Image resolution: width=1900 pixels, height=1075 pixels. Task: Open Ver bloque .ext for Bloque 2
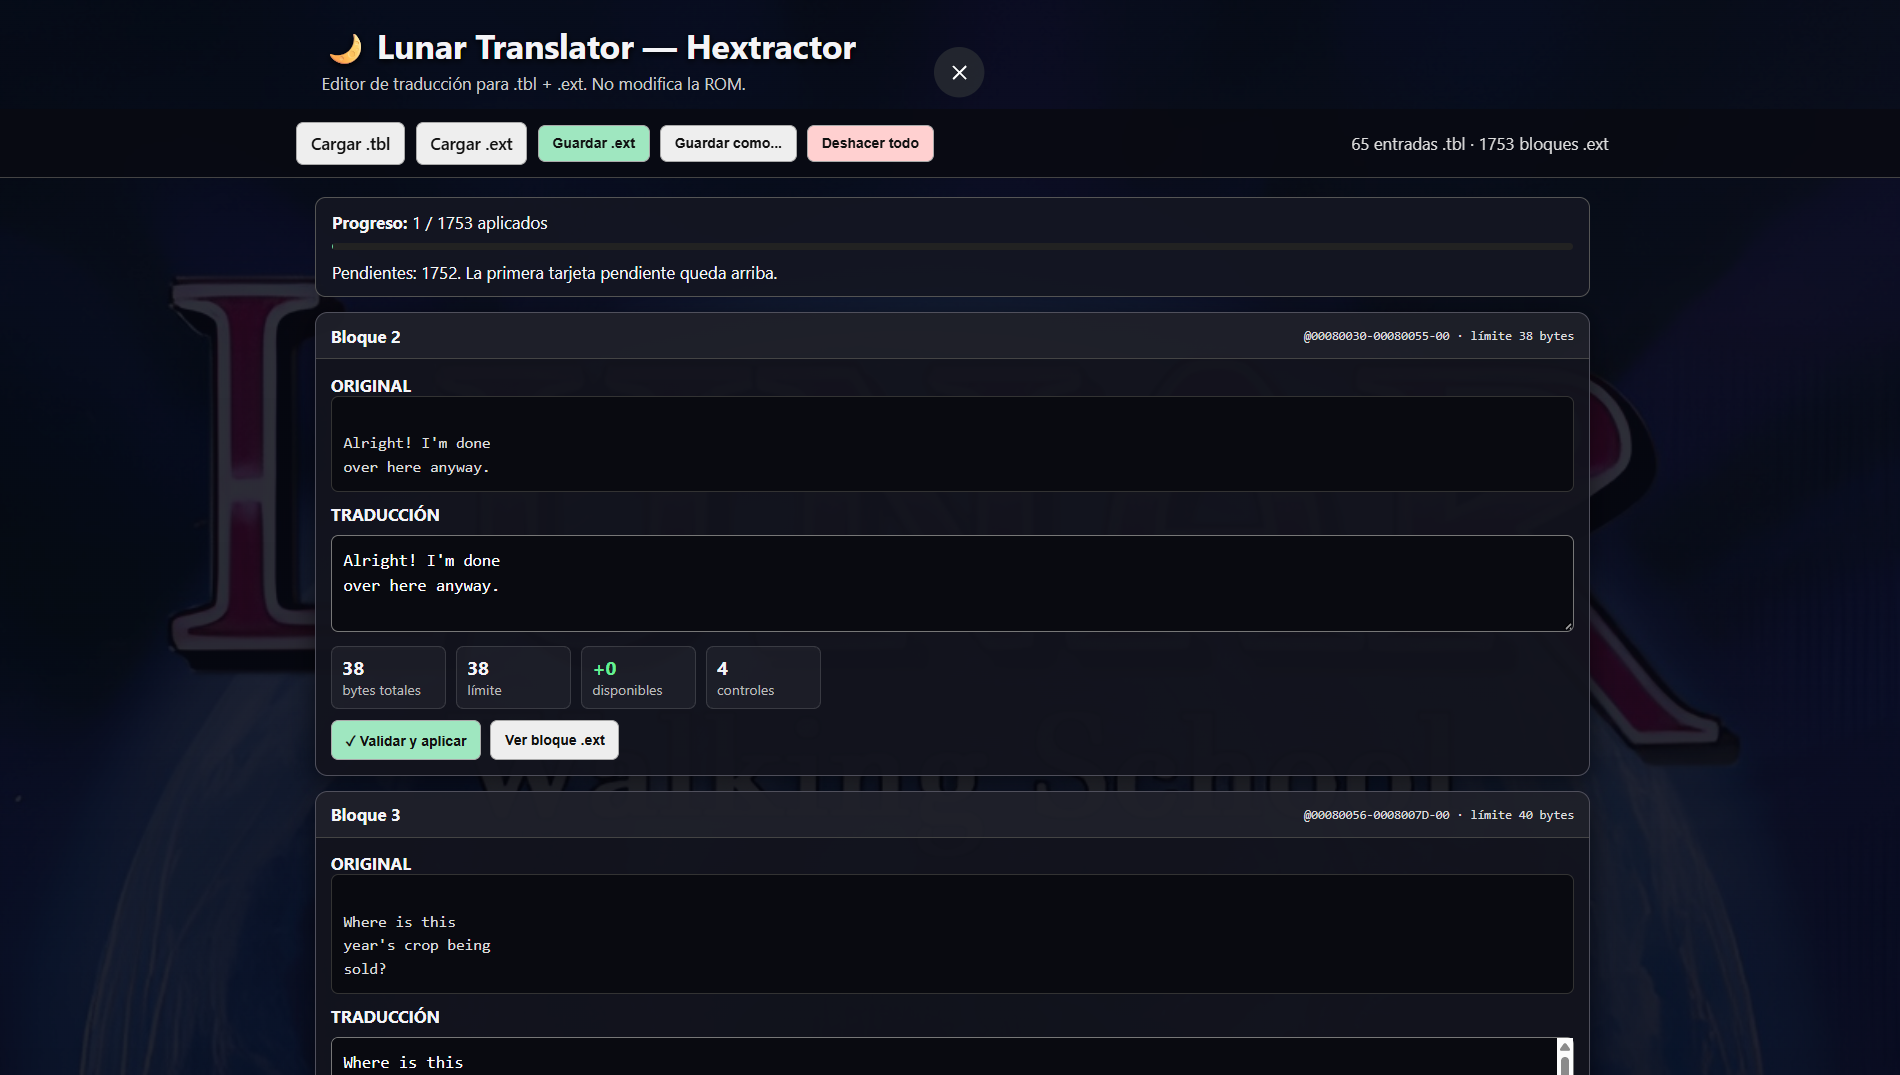tap(555, 740)
